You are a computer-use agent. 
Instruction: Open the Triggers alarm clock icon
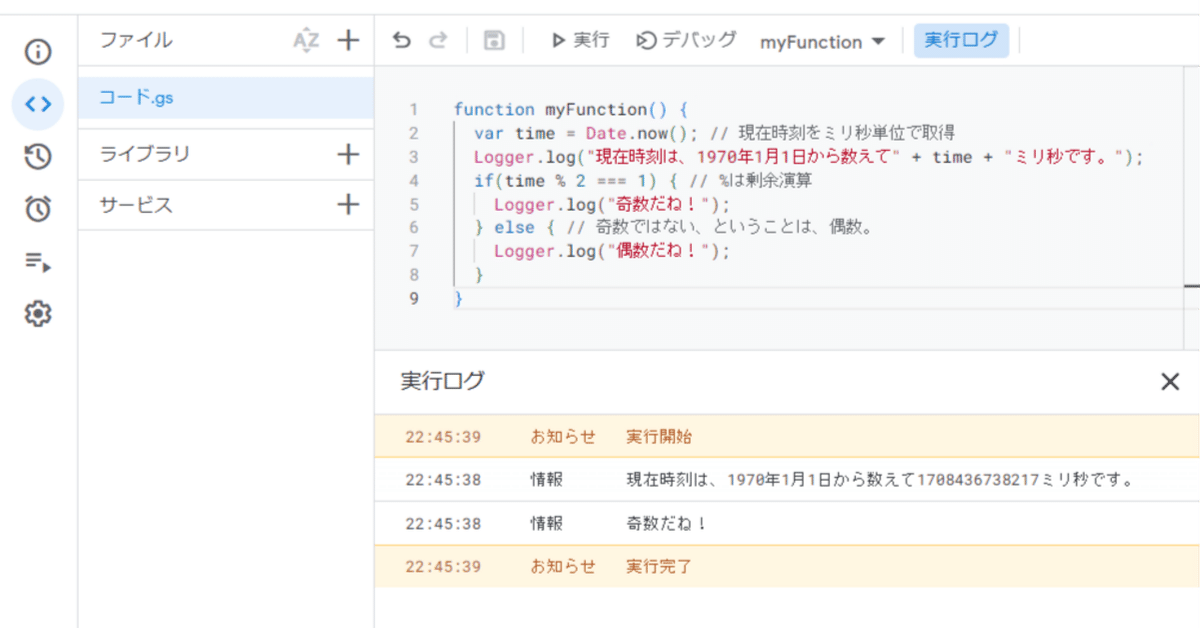(38, 209)
